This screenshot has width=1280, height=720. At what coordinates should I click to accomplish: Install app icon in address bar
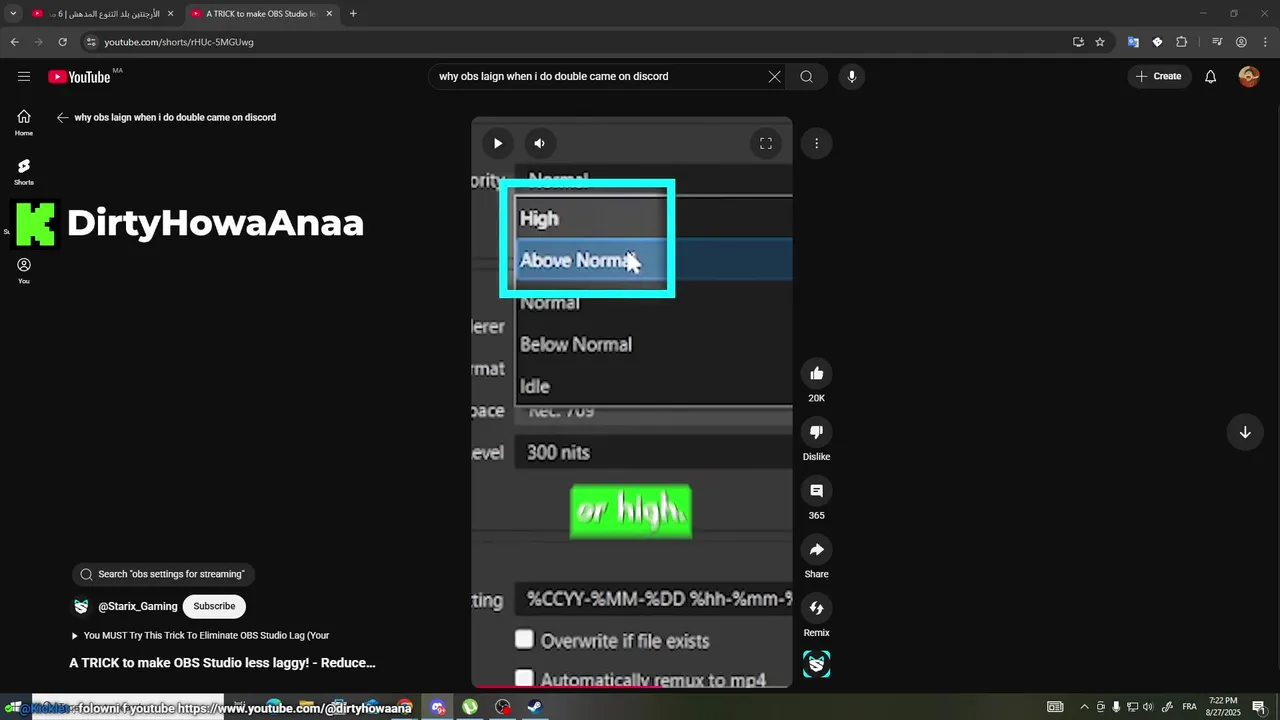tap(1078, 42)
